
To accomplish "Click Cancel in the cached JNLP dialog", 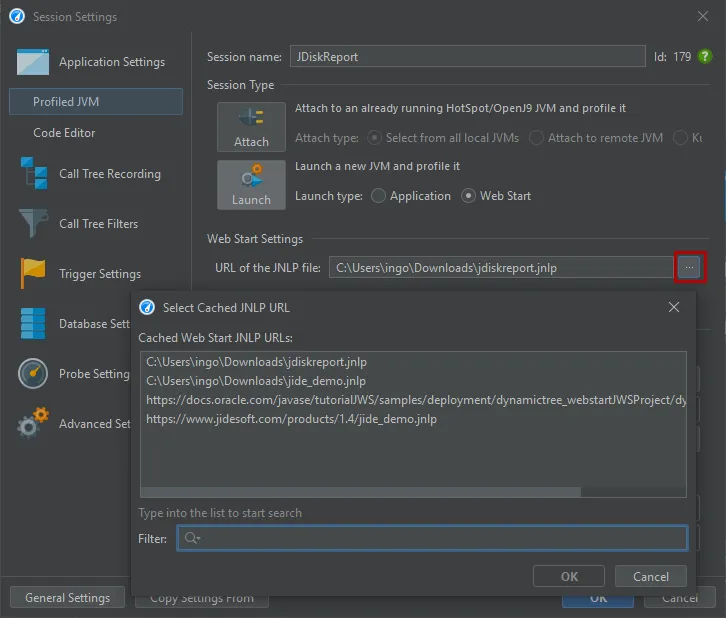I will click(651, 576).
